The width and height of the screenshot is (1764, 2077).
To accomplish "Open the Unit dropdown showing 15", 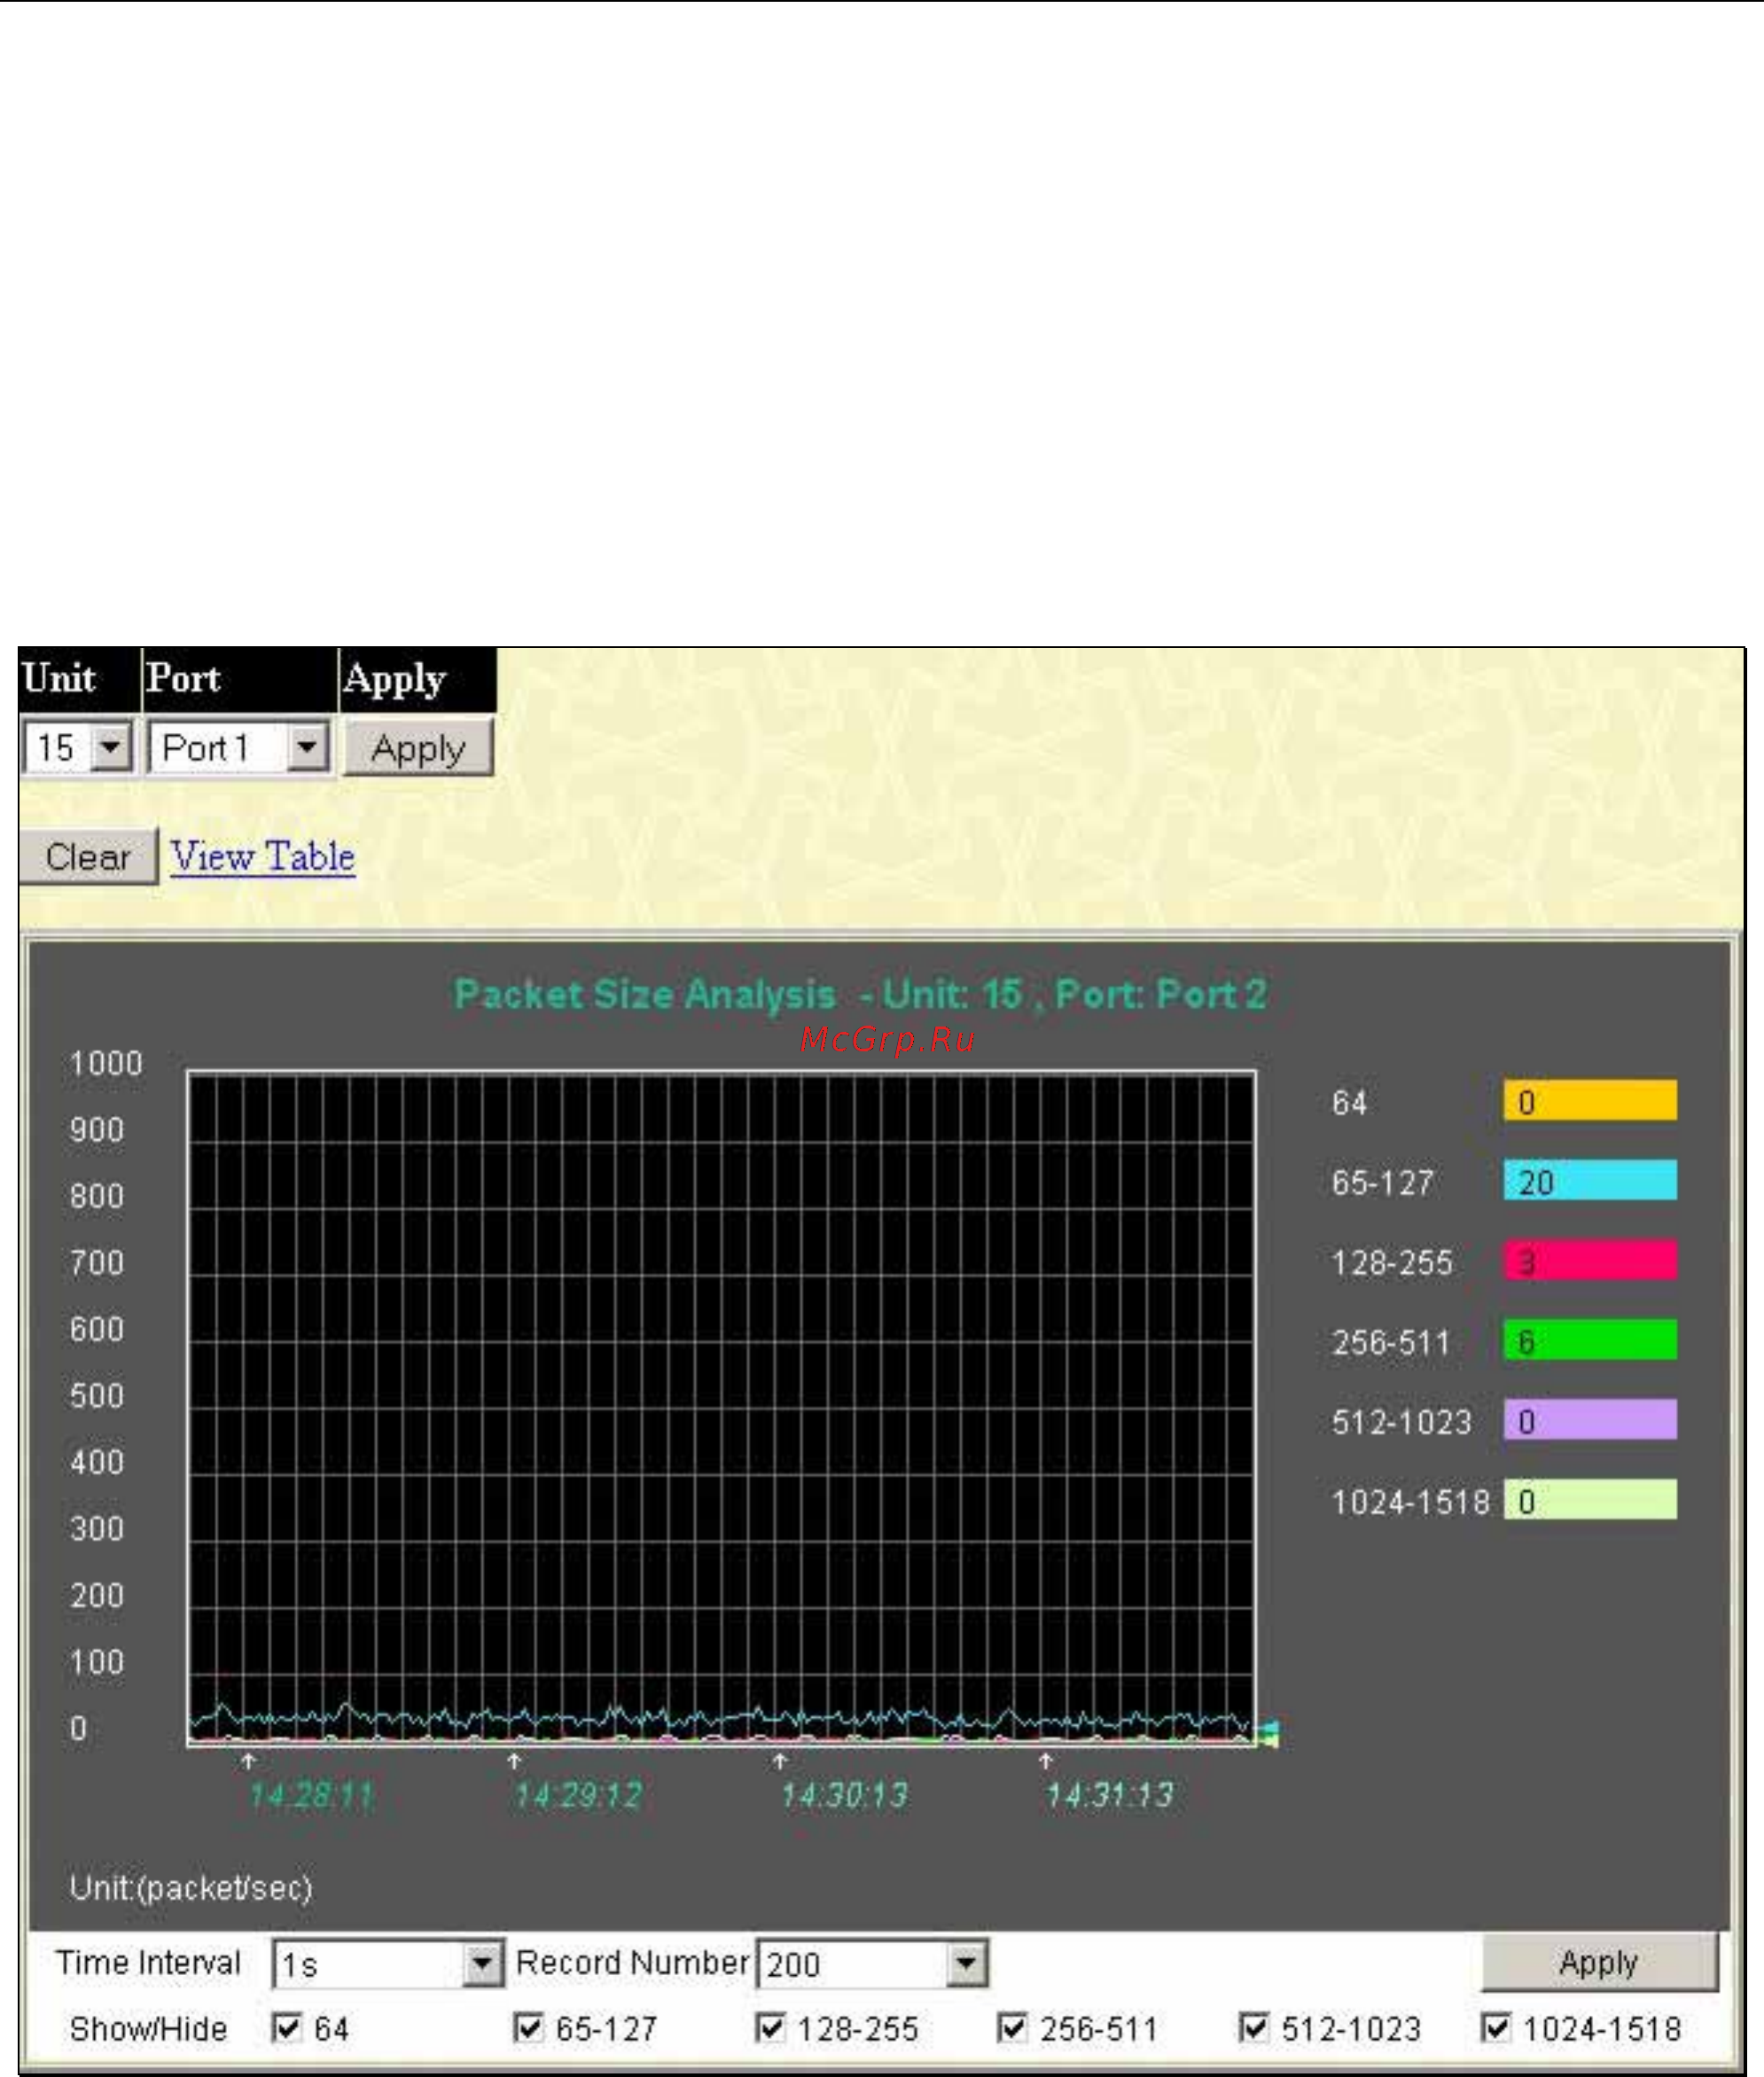I will (77, 747).
